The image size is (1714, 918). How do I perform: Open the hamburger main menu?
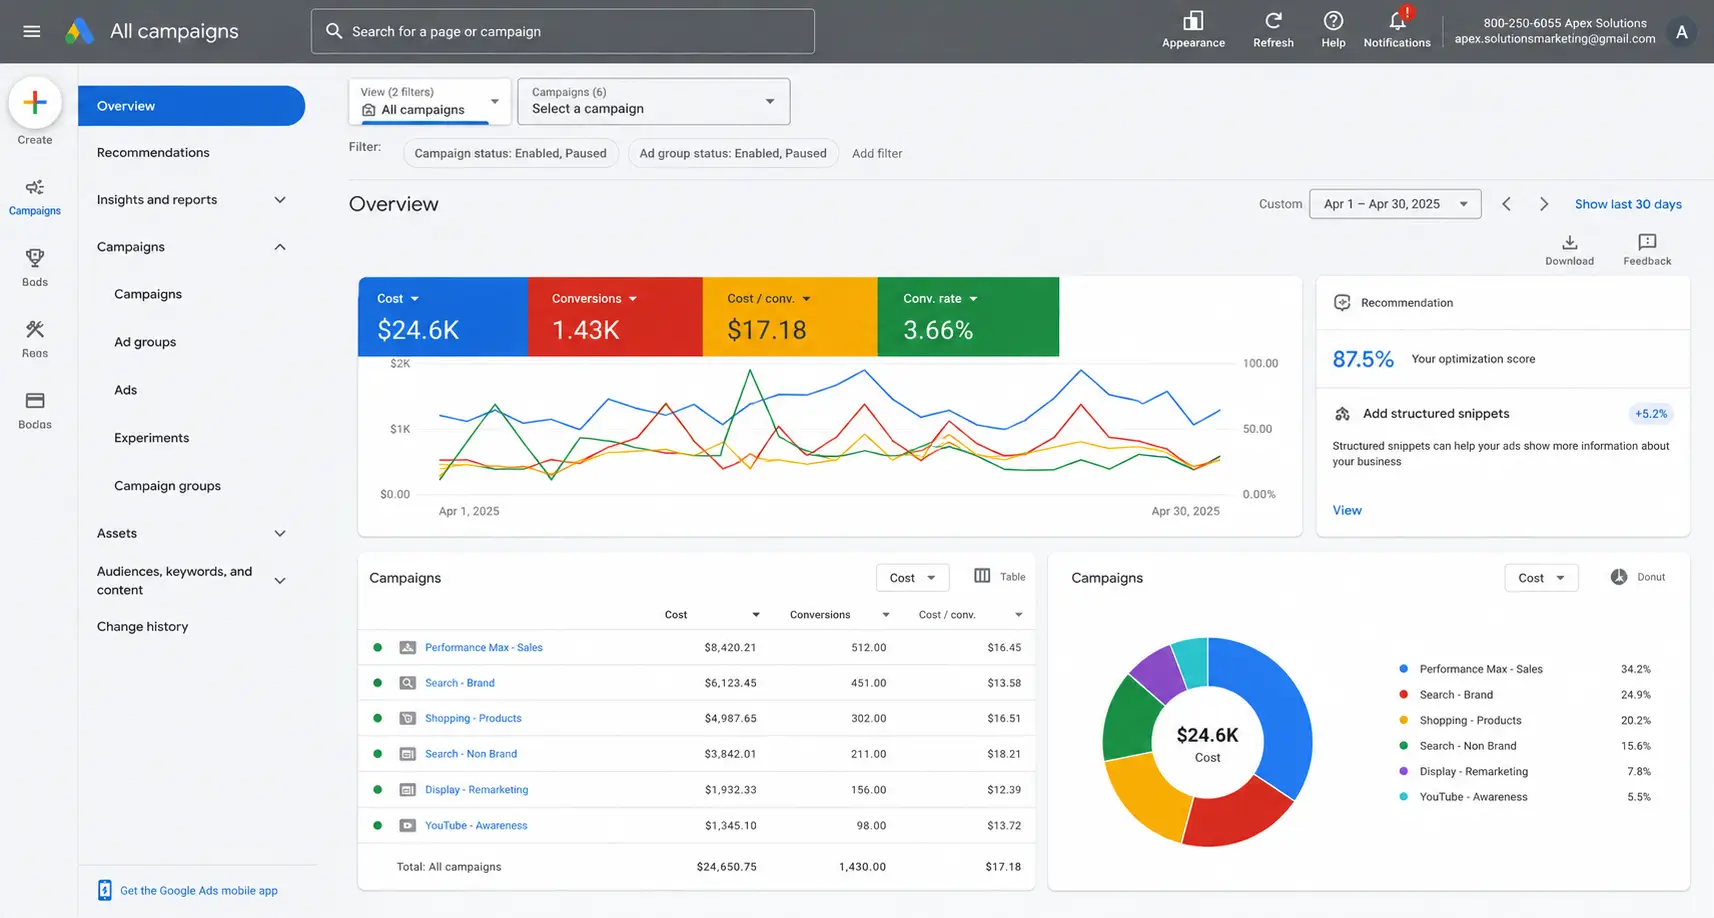point(32,31)
